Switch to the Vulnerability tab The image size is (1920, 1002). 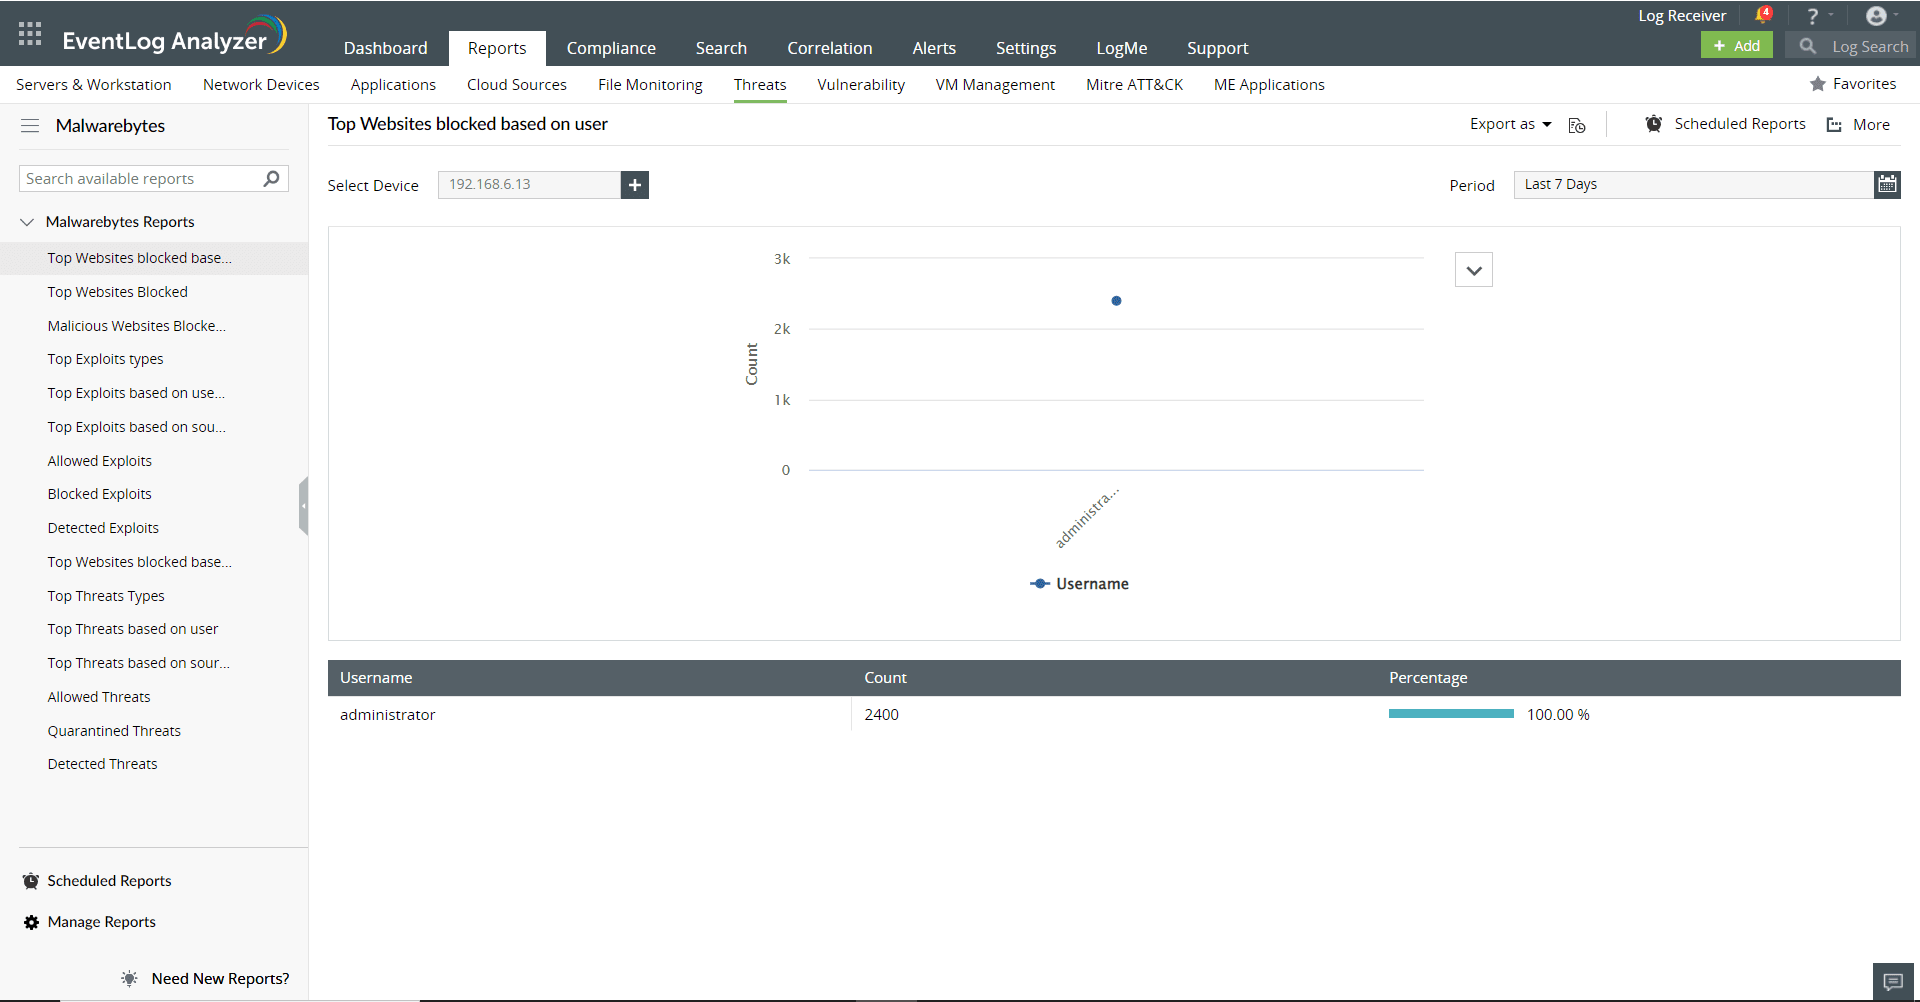tap(860, 84)
